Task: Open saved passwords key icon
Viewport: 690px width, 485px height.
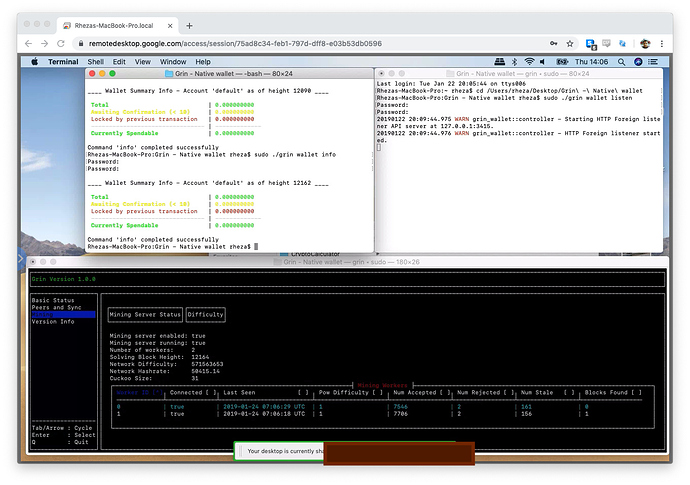Action: pyautogui.click(x=554, y=44)
